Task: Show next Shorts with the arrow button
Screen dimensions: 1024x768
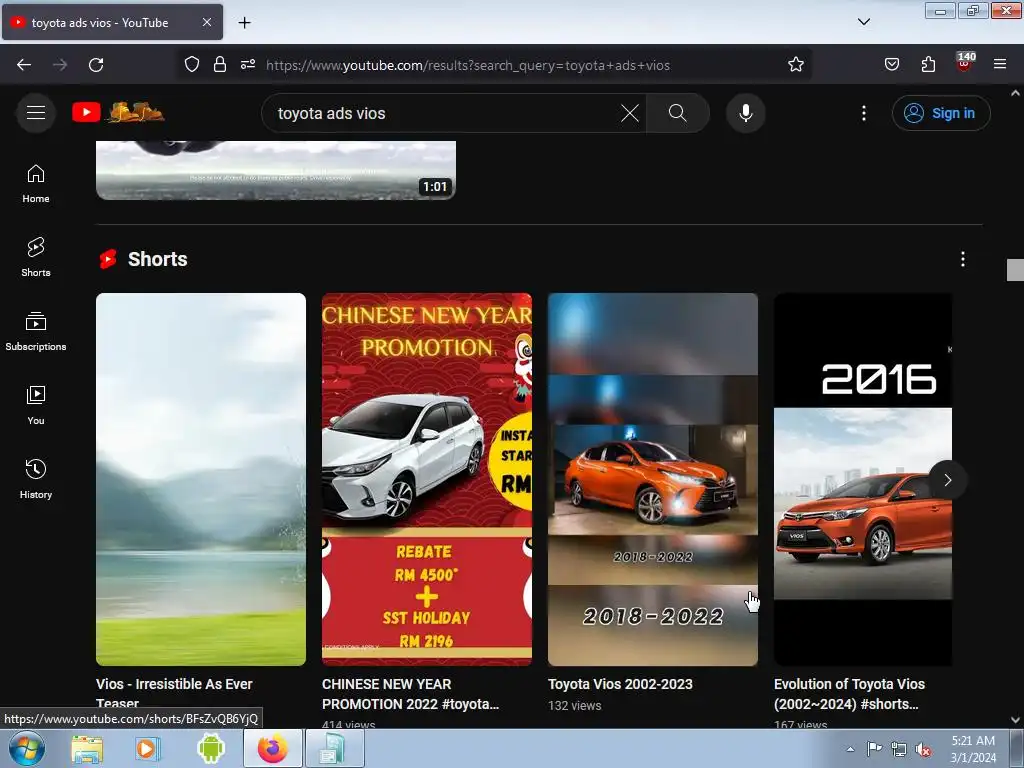Action: (x=947, y=481)
